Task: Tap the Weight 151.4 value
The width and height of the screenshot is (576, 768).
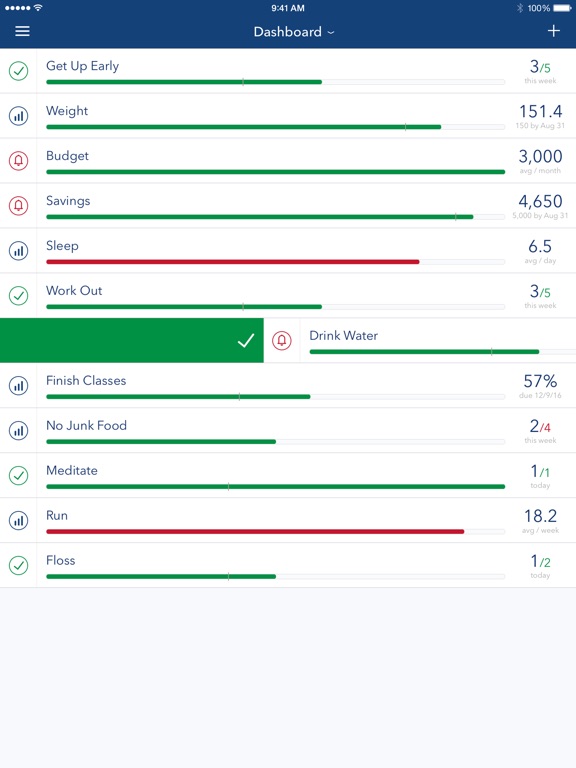Action: tap(540, 112)
